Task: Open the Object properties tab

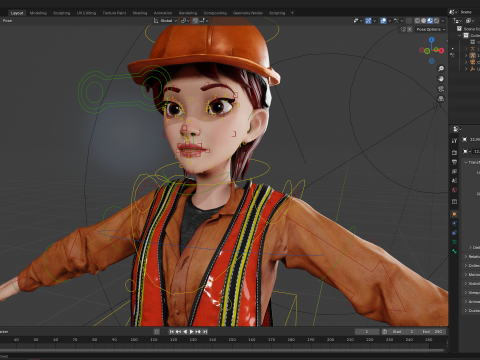Action: tap(454, 214)
